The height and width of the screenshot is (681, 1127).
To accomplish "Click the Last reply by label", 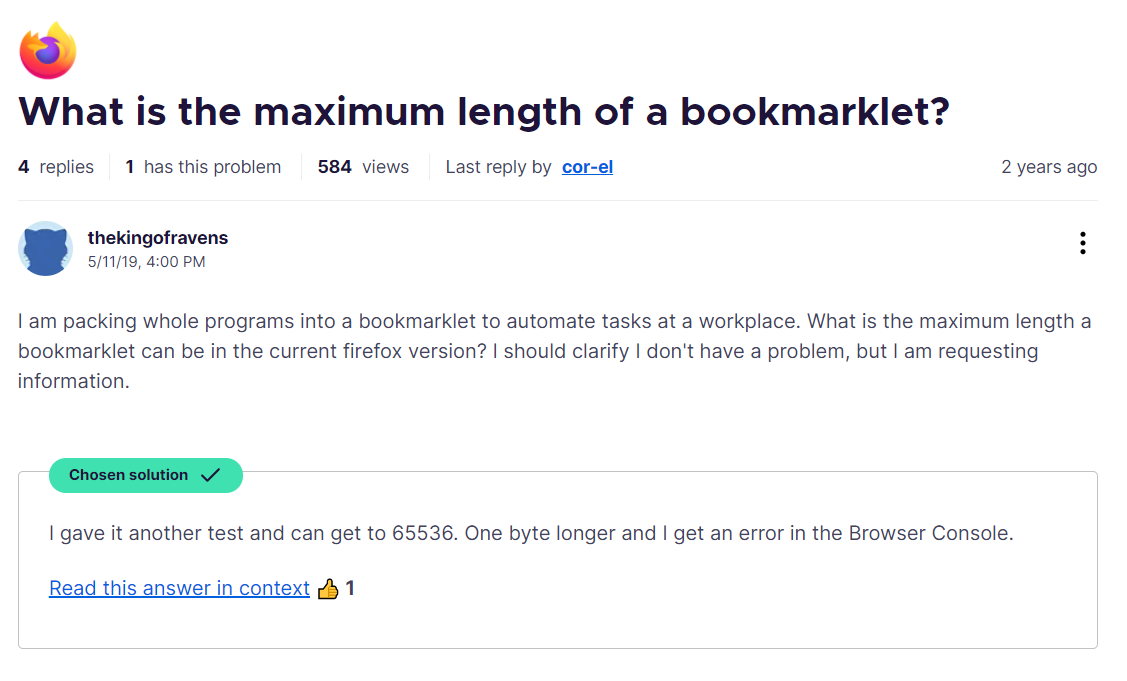I will (498, 167).
